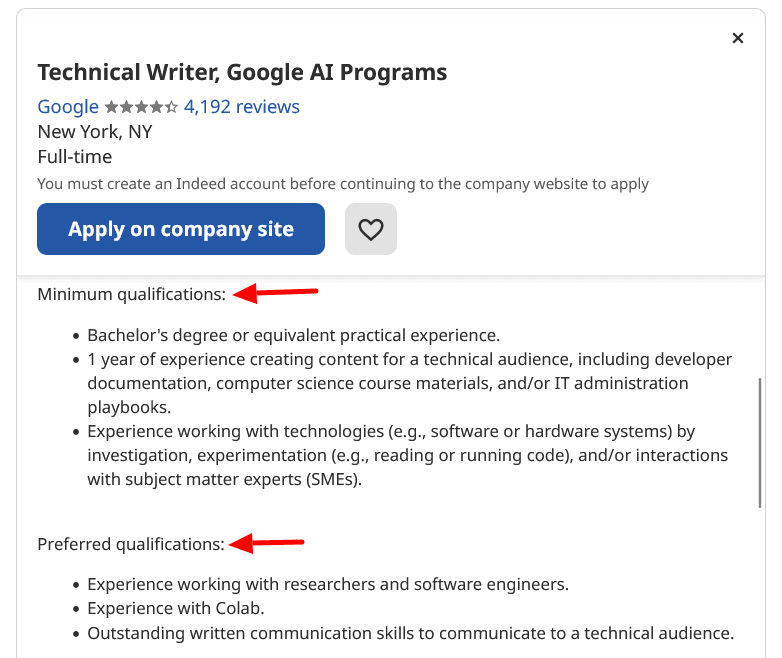Click the vertical scrollbar thumb
Viewport: 782px width, 658px height.
pos(759,442)
